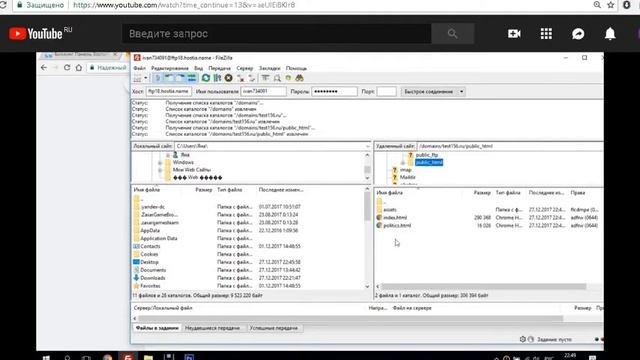
Task: Toggle the remote directory tree display
Action: [180, 78]
